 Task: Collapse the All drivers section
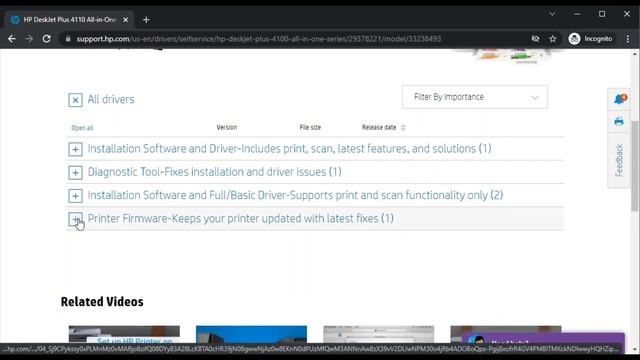(x=75, y=100)
